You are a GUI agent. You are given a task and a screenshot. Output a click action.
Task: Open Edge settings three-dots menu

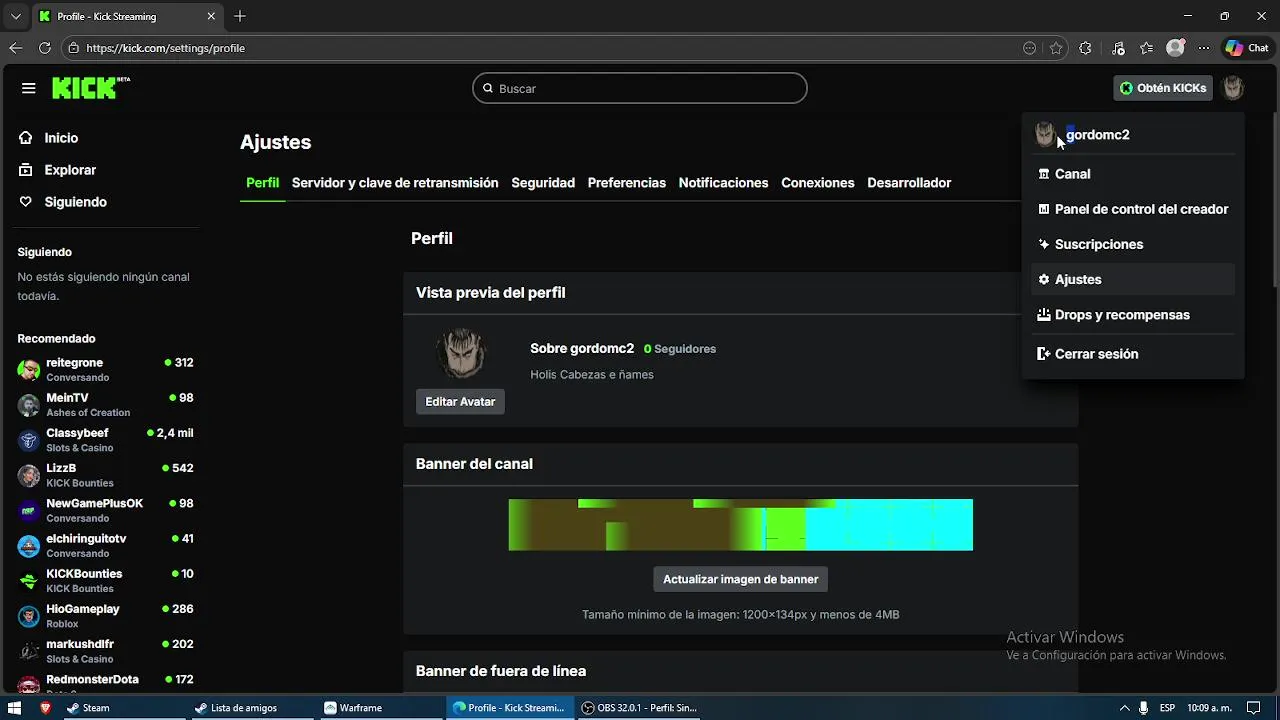tap(1204, 48)
